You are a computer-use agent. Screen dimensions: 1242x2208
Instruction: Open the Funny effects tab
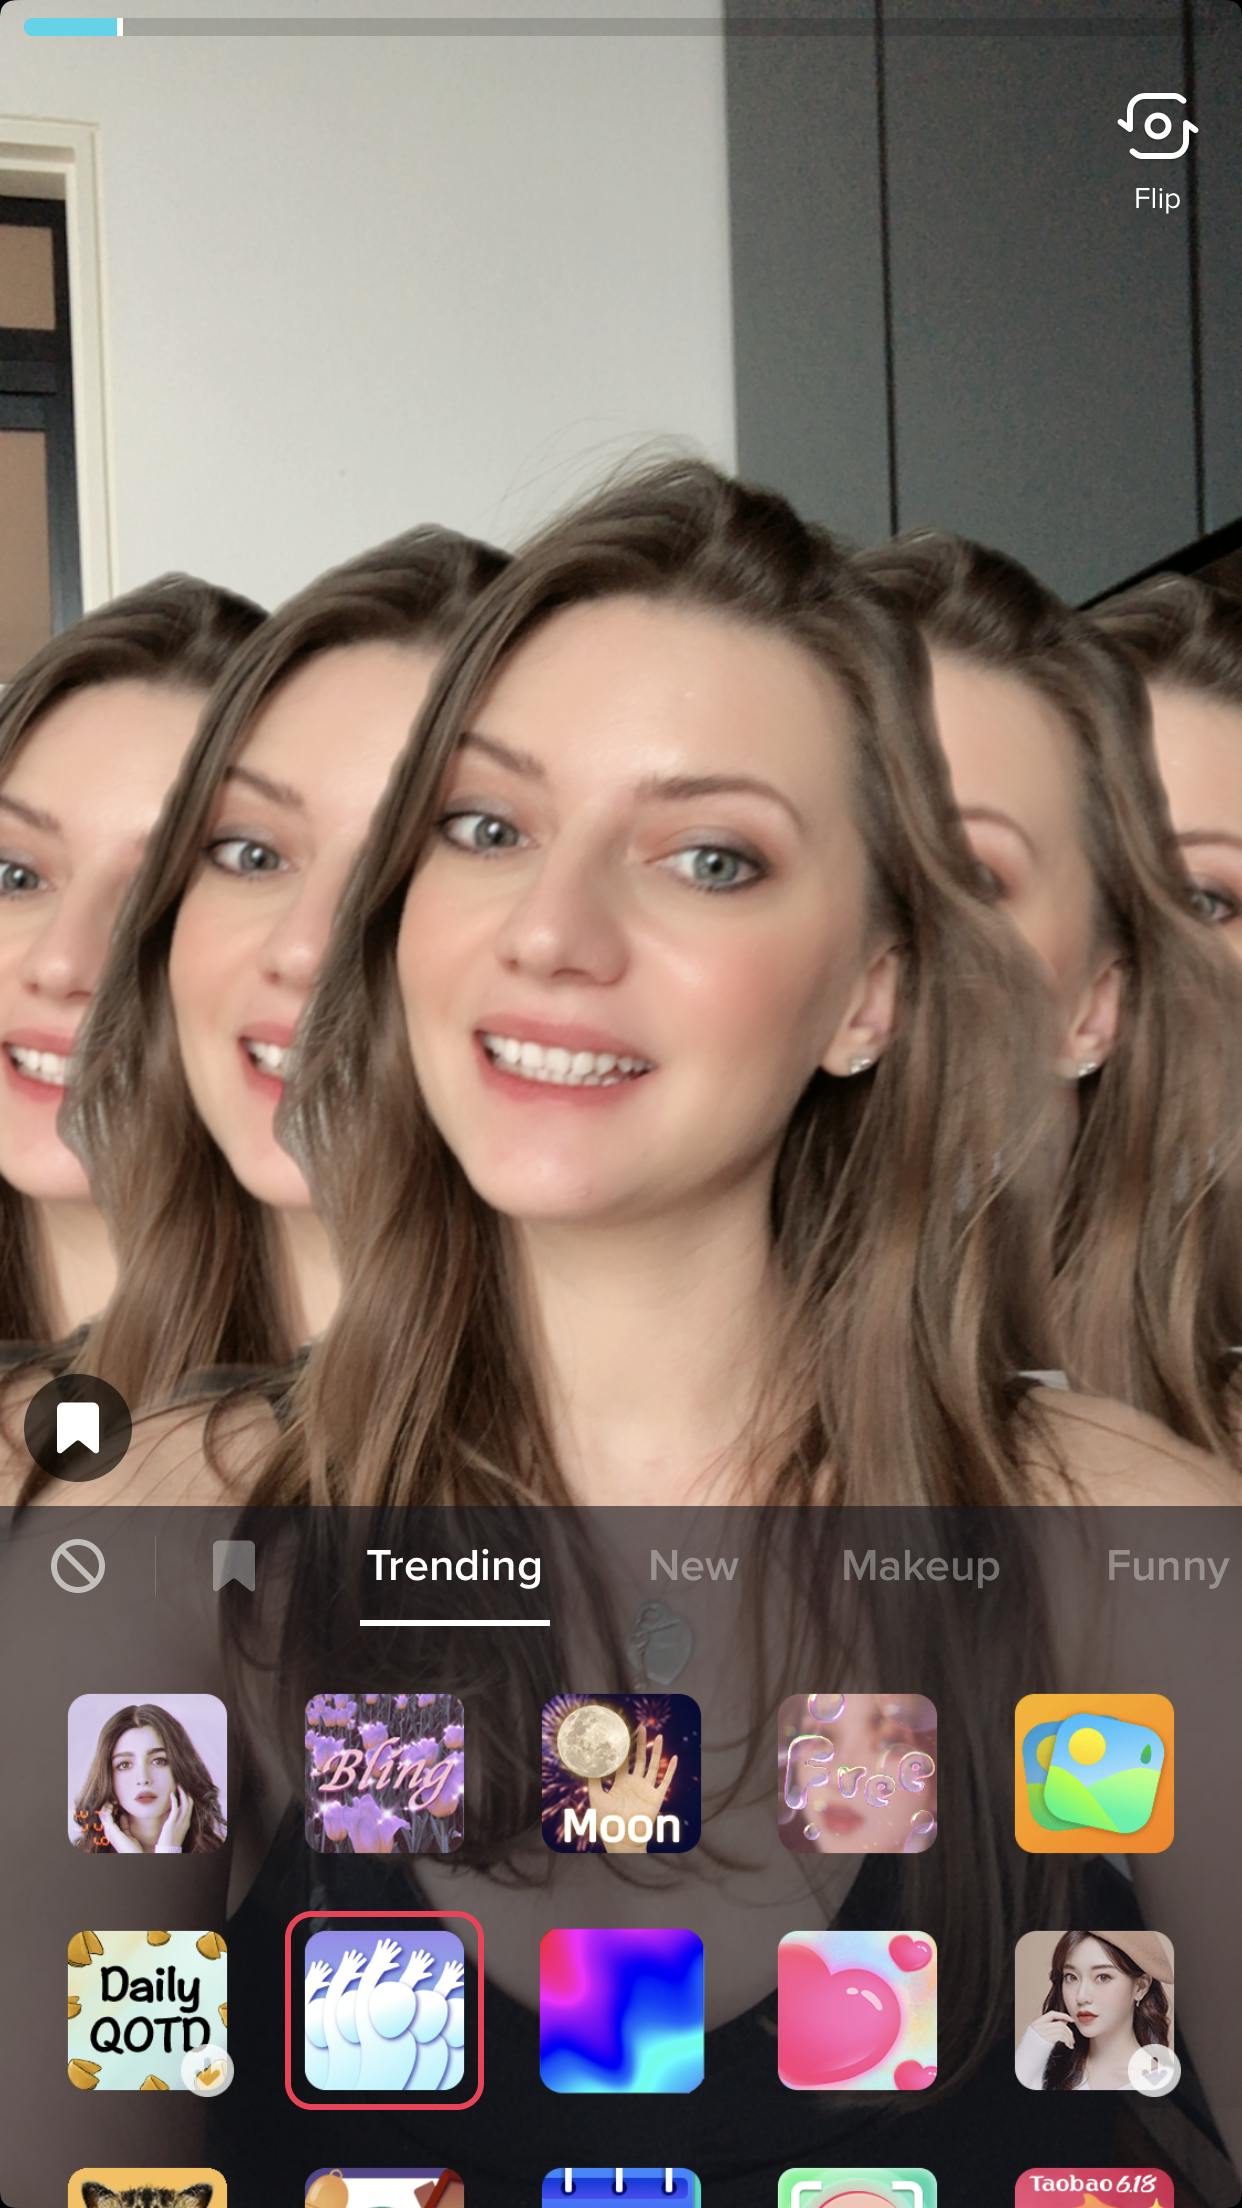pos(1167,1566)
